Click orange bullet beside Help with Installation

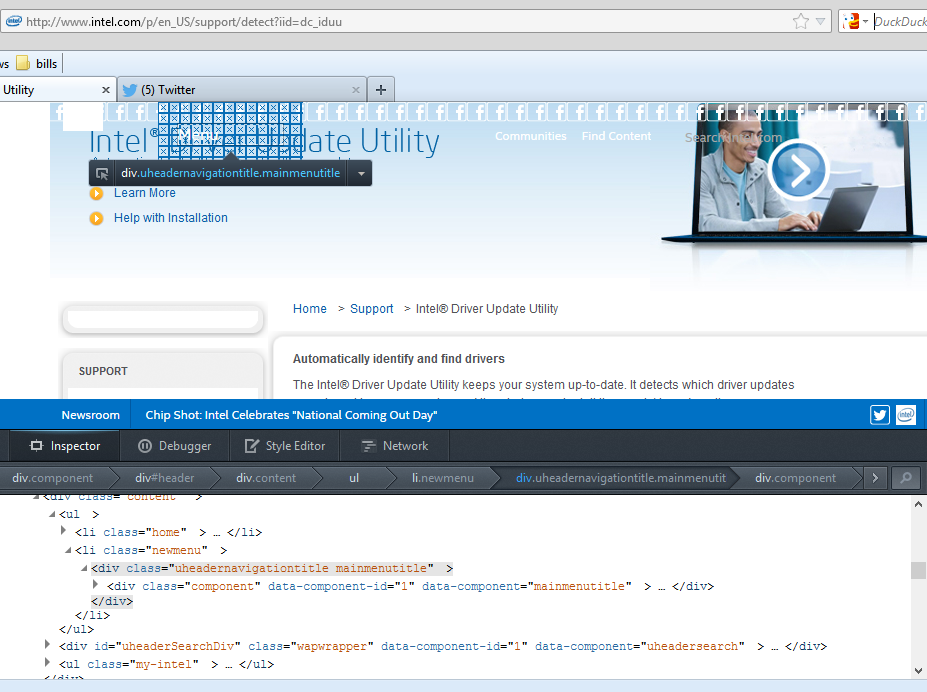(96, 219)
